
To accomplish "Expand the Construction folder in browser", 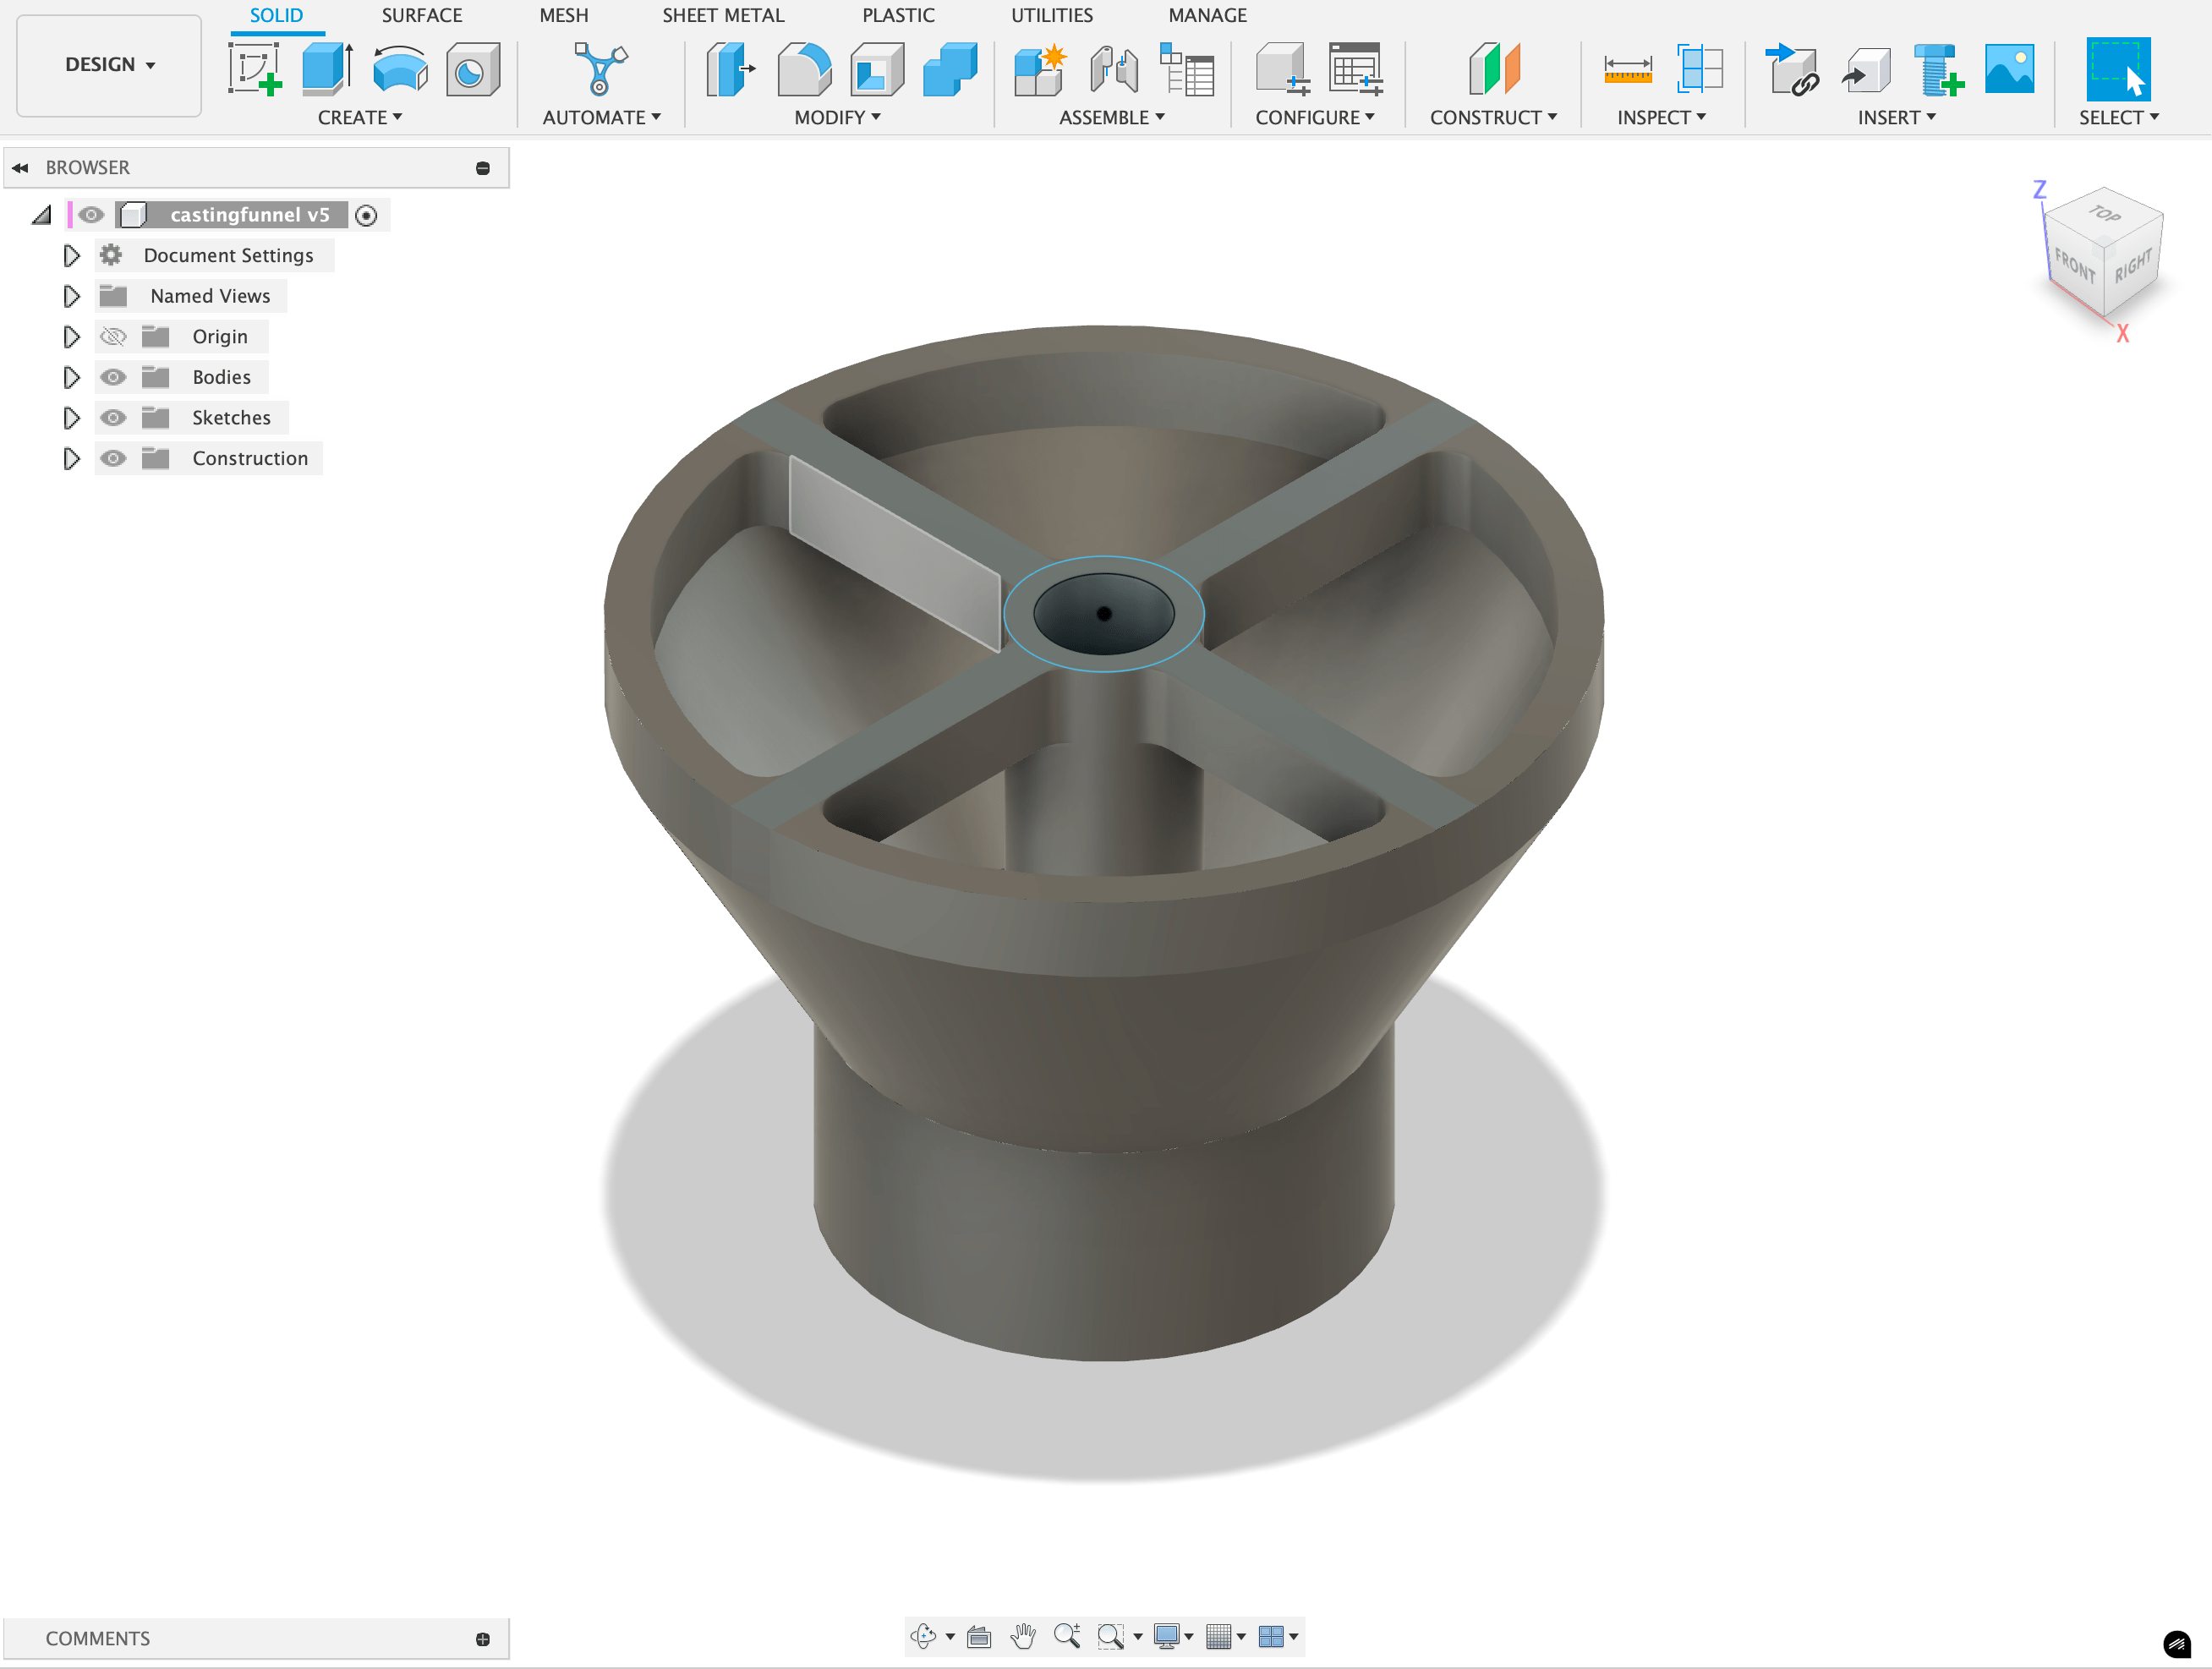I will [x=70, y=458].
